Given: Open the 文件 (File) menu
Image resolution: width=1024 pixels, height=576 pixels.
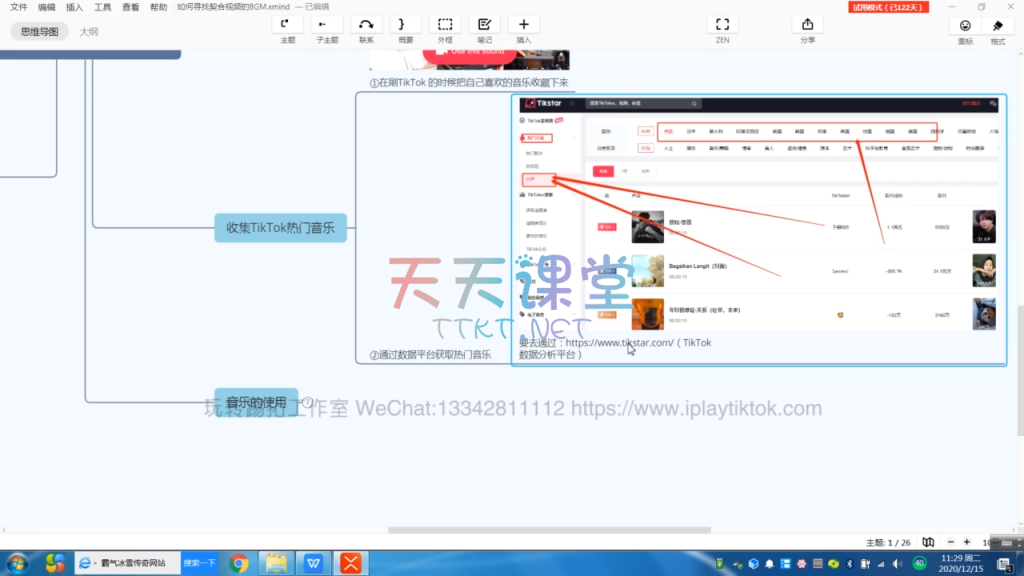Looking at the screenshot, I should (18, 7).
